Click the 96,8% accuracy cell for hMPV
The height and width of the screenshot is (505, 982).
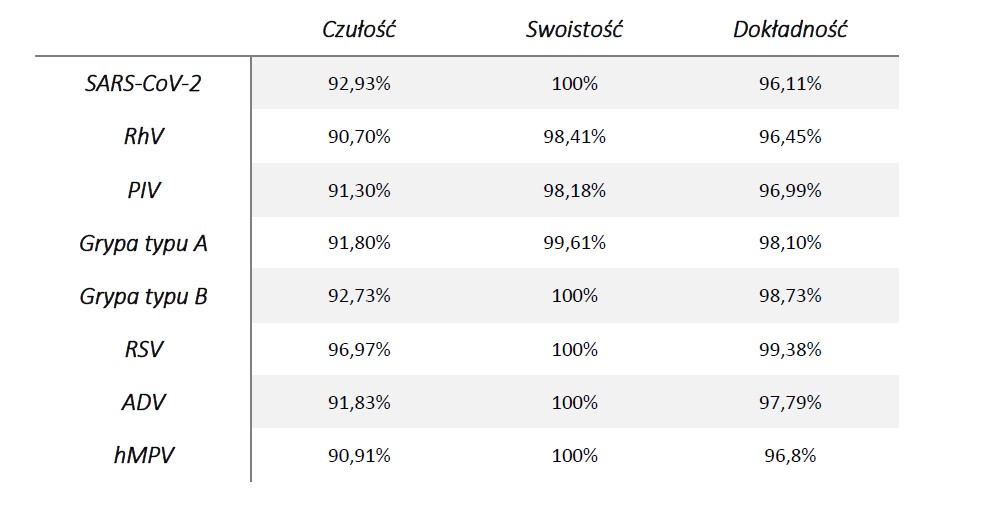point(790,456)
